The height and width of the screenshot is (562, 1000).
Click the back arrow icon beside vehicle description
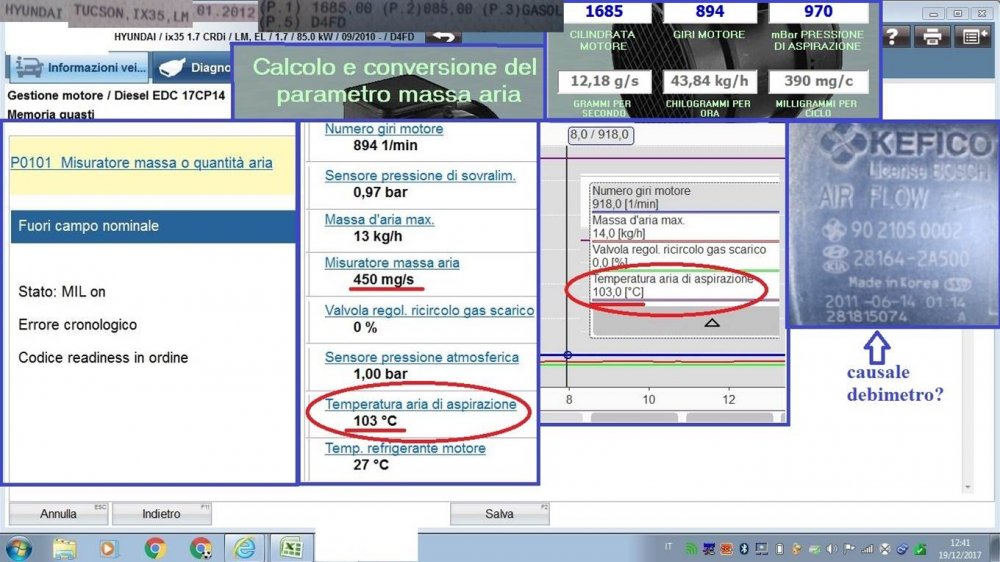443,36
